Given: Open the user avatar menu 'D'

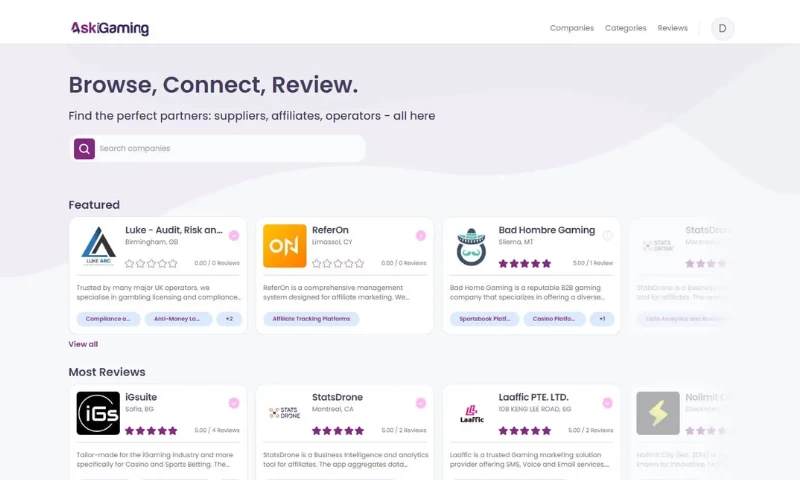Looking at the screenshot, I should (x=722, y=28).
